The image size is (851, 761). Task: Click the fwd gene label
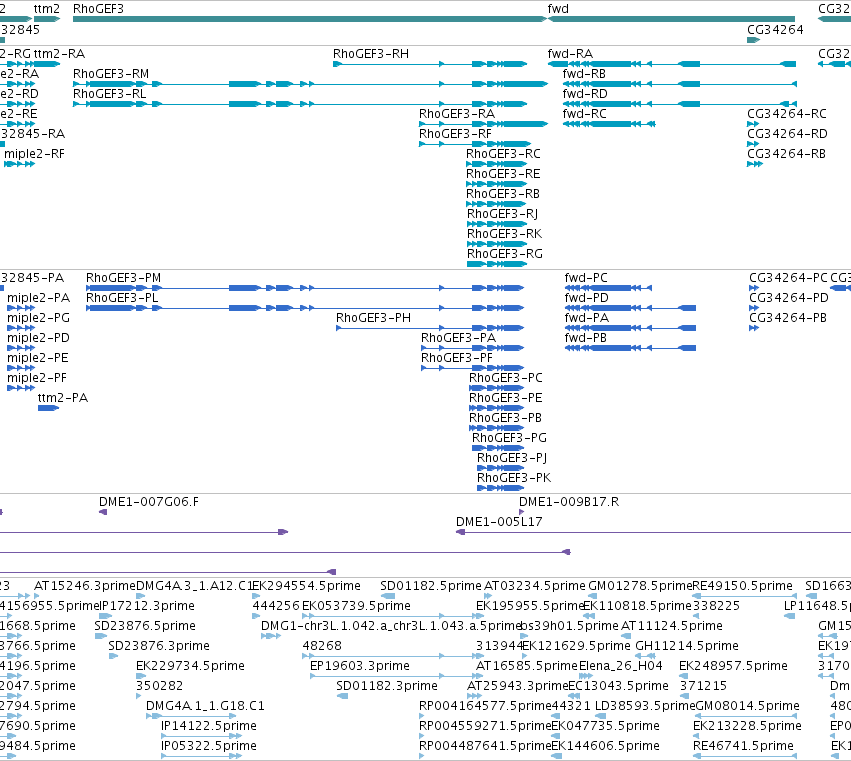tap(558, 9)
